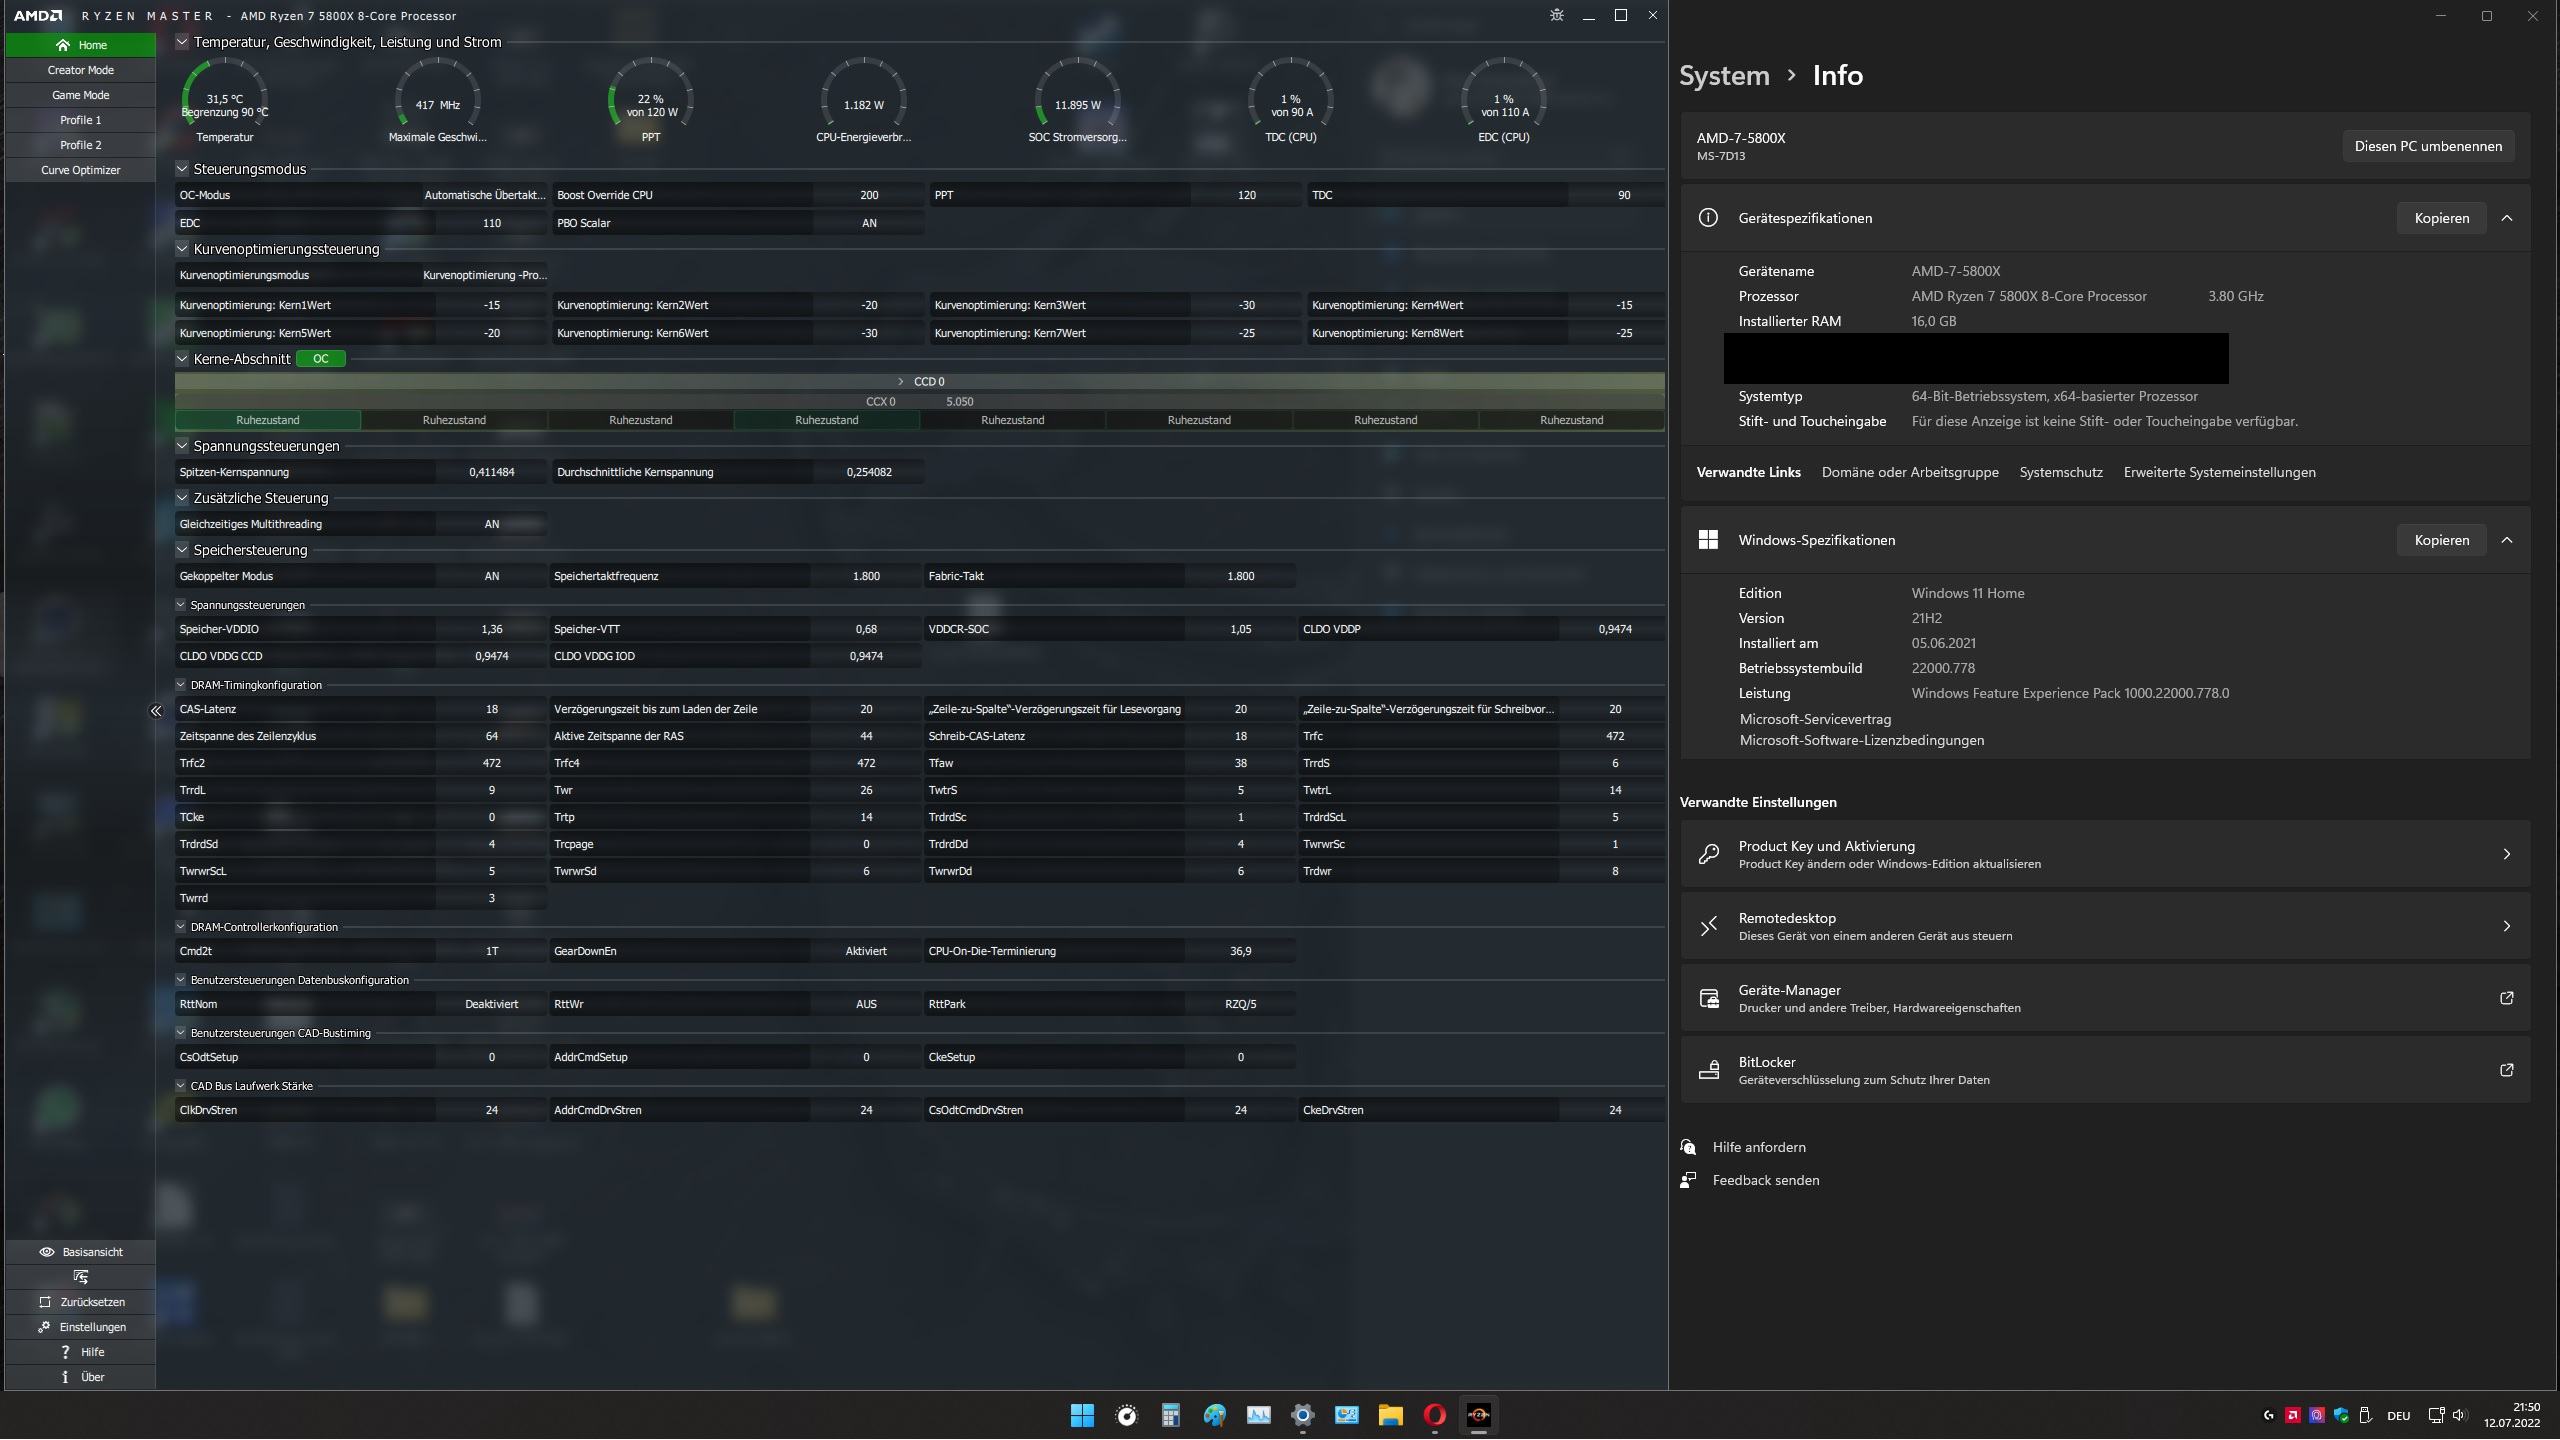Click the TDC (CPU) gauge

pyautogui.click(x=1290, y=100)
